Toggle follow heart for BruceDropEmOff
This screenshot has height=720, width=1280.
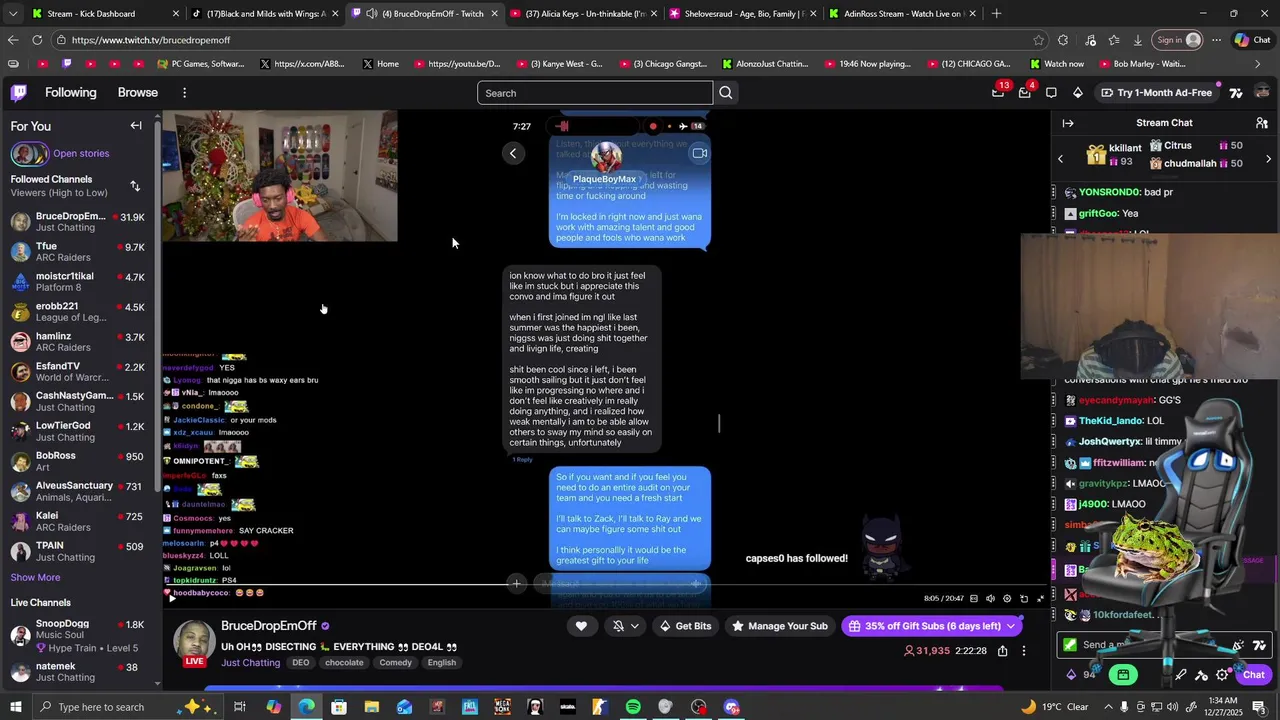581,626
